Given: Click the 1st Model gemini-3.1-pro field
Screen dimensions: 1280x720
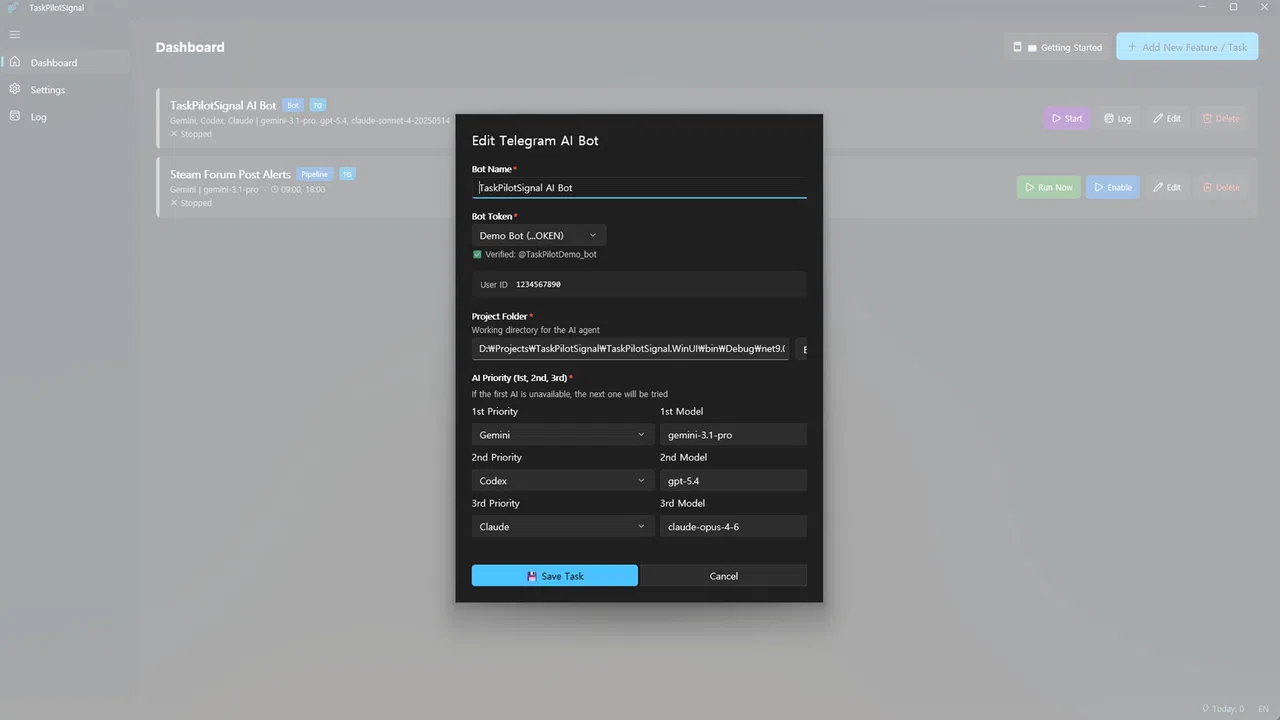Looking at the screenshot, I should pos(733,435).
